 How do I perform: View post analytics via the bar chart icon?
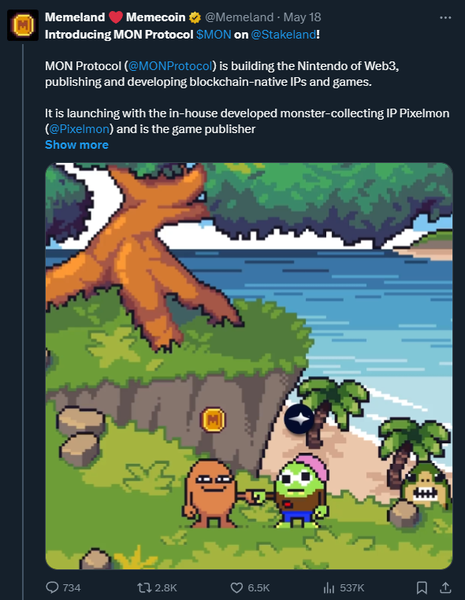click(329, 587)
